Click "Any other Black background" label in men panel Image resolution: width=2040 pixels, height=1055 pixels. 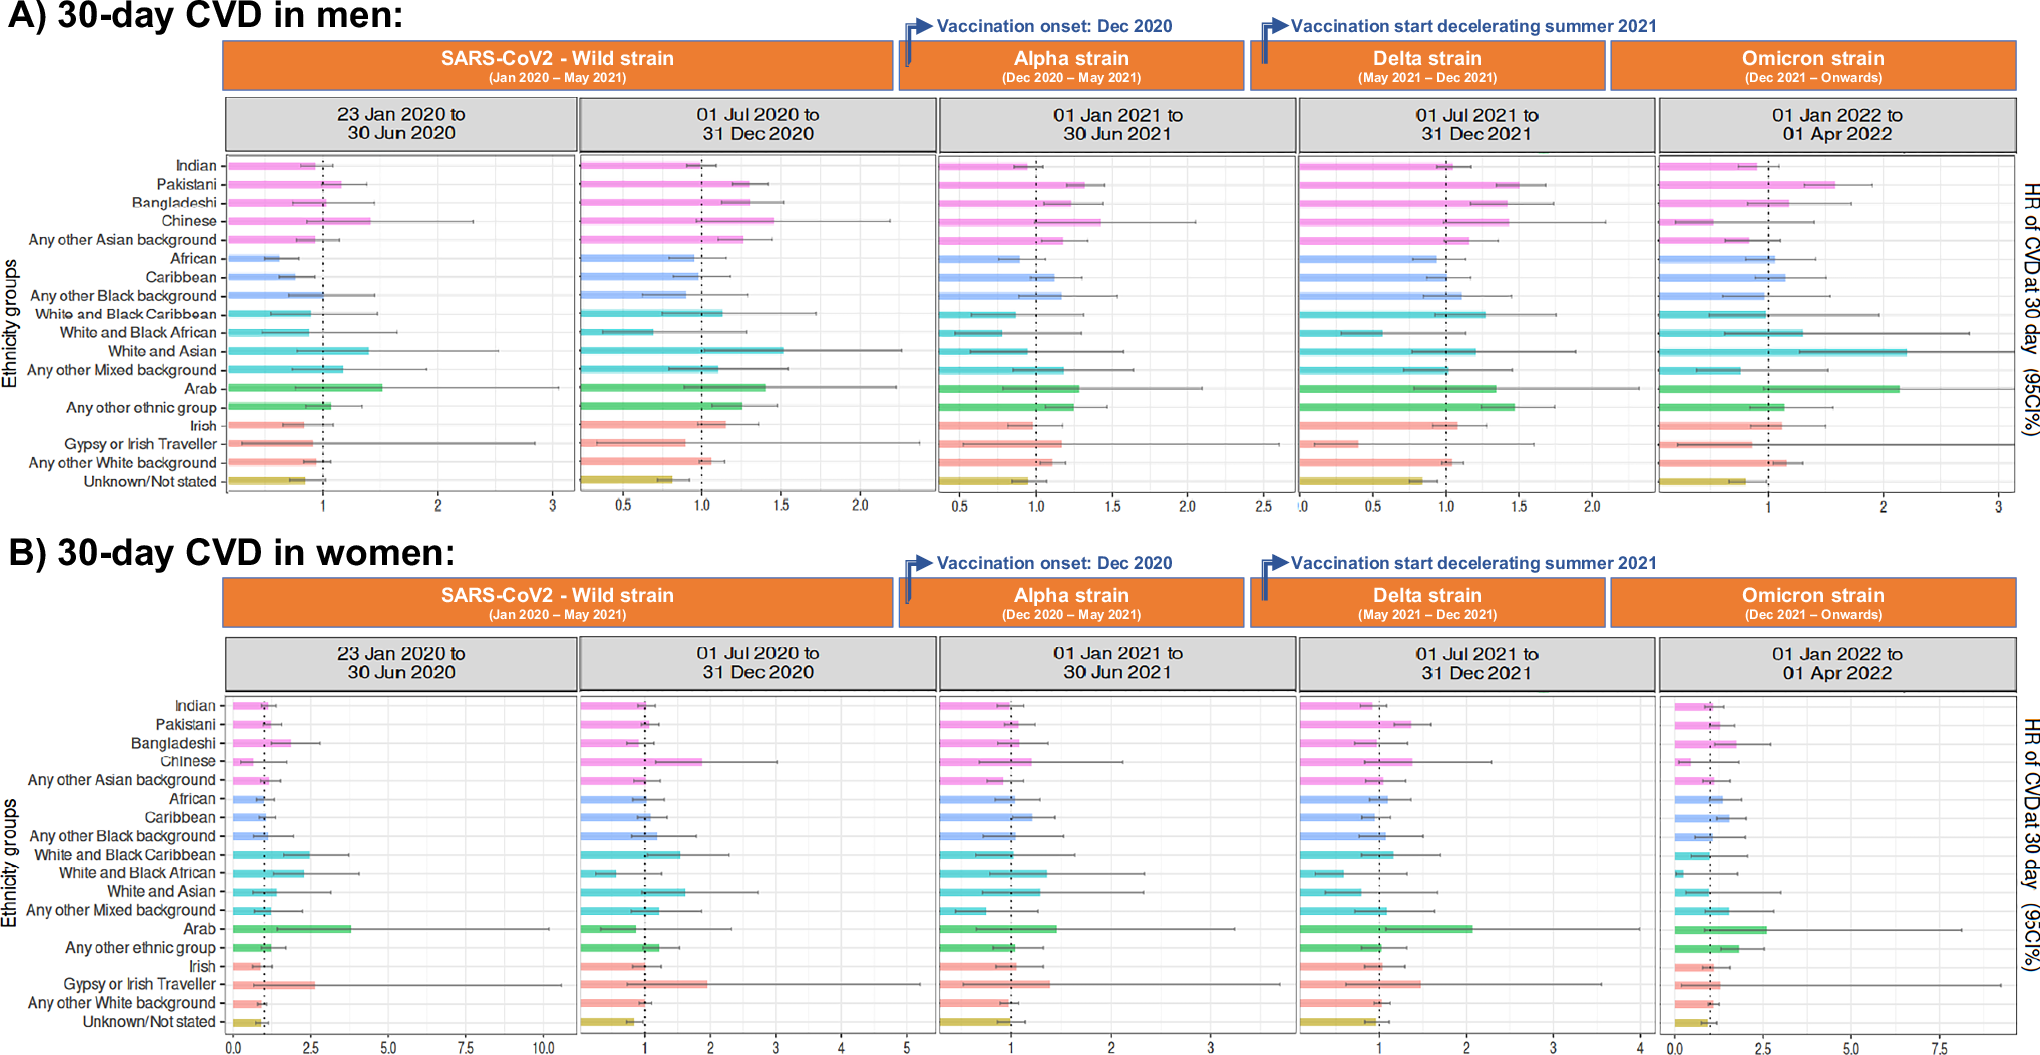coord(123,296)
